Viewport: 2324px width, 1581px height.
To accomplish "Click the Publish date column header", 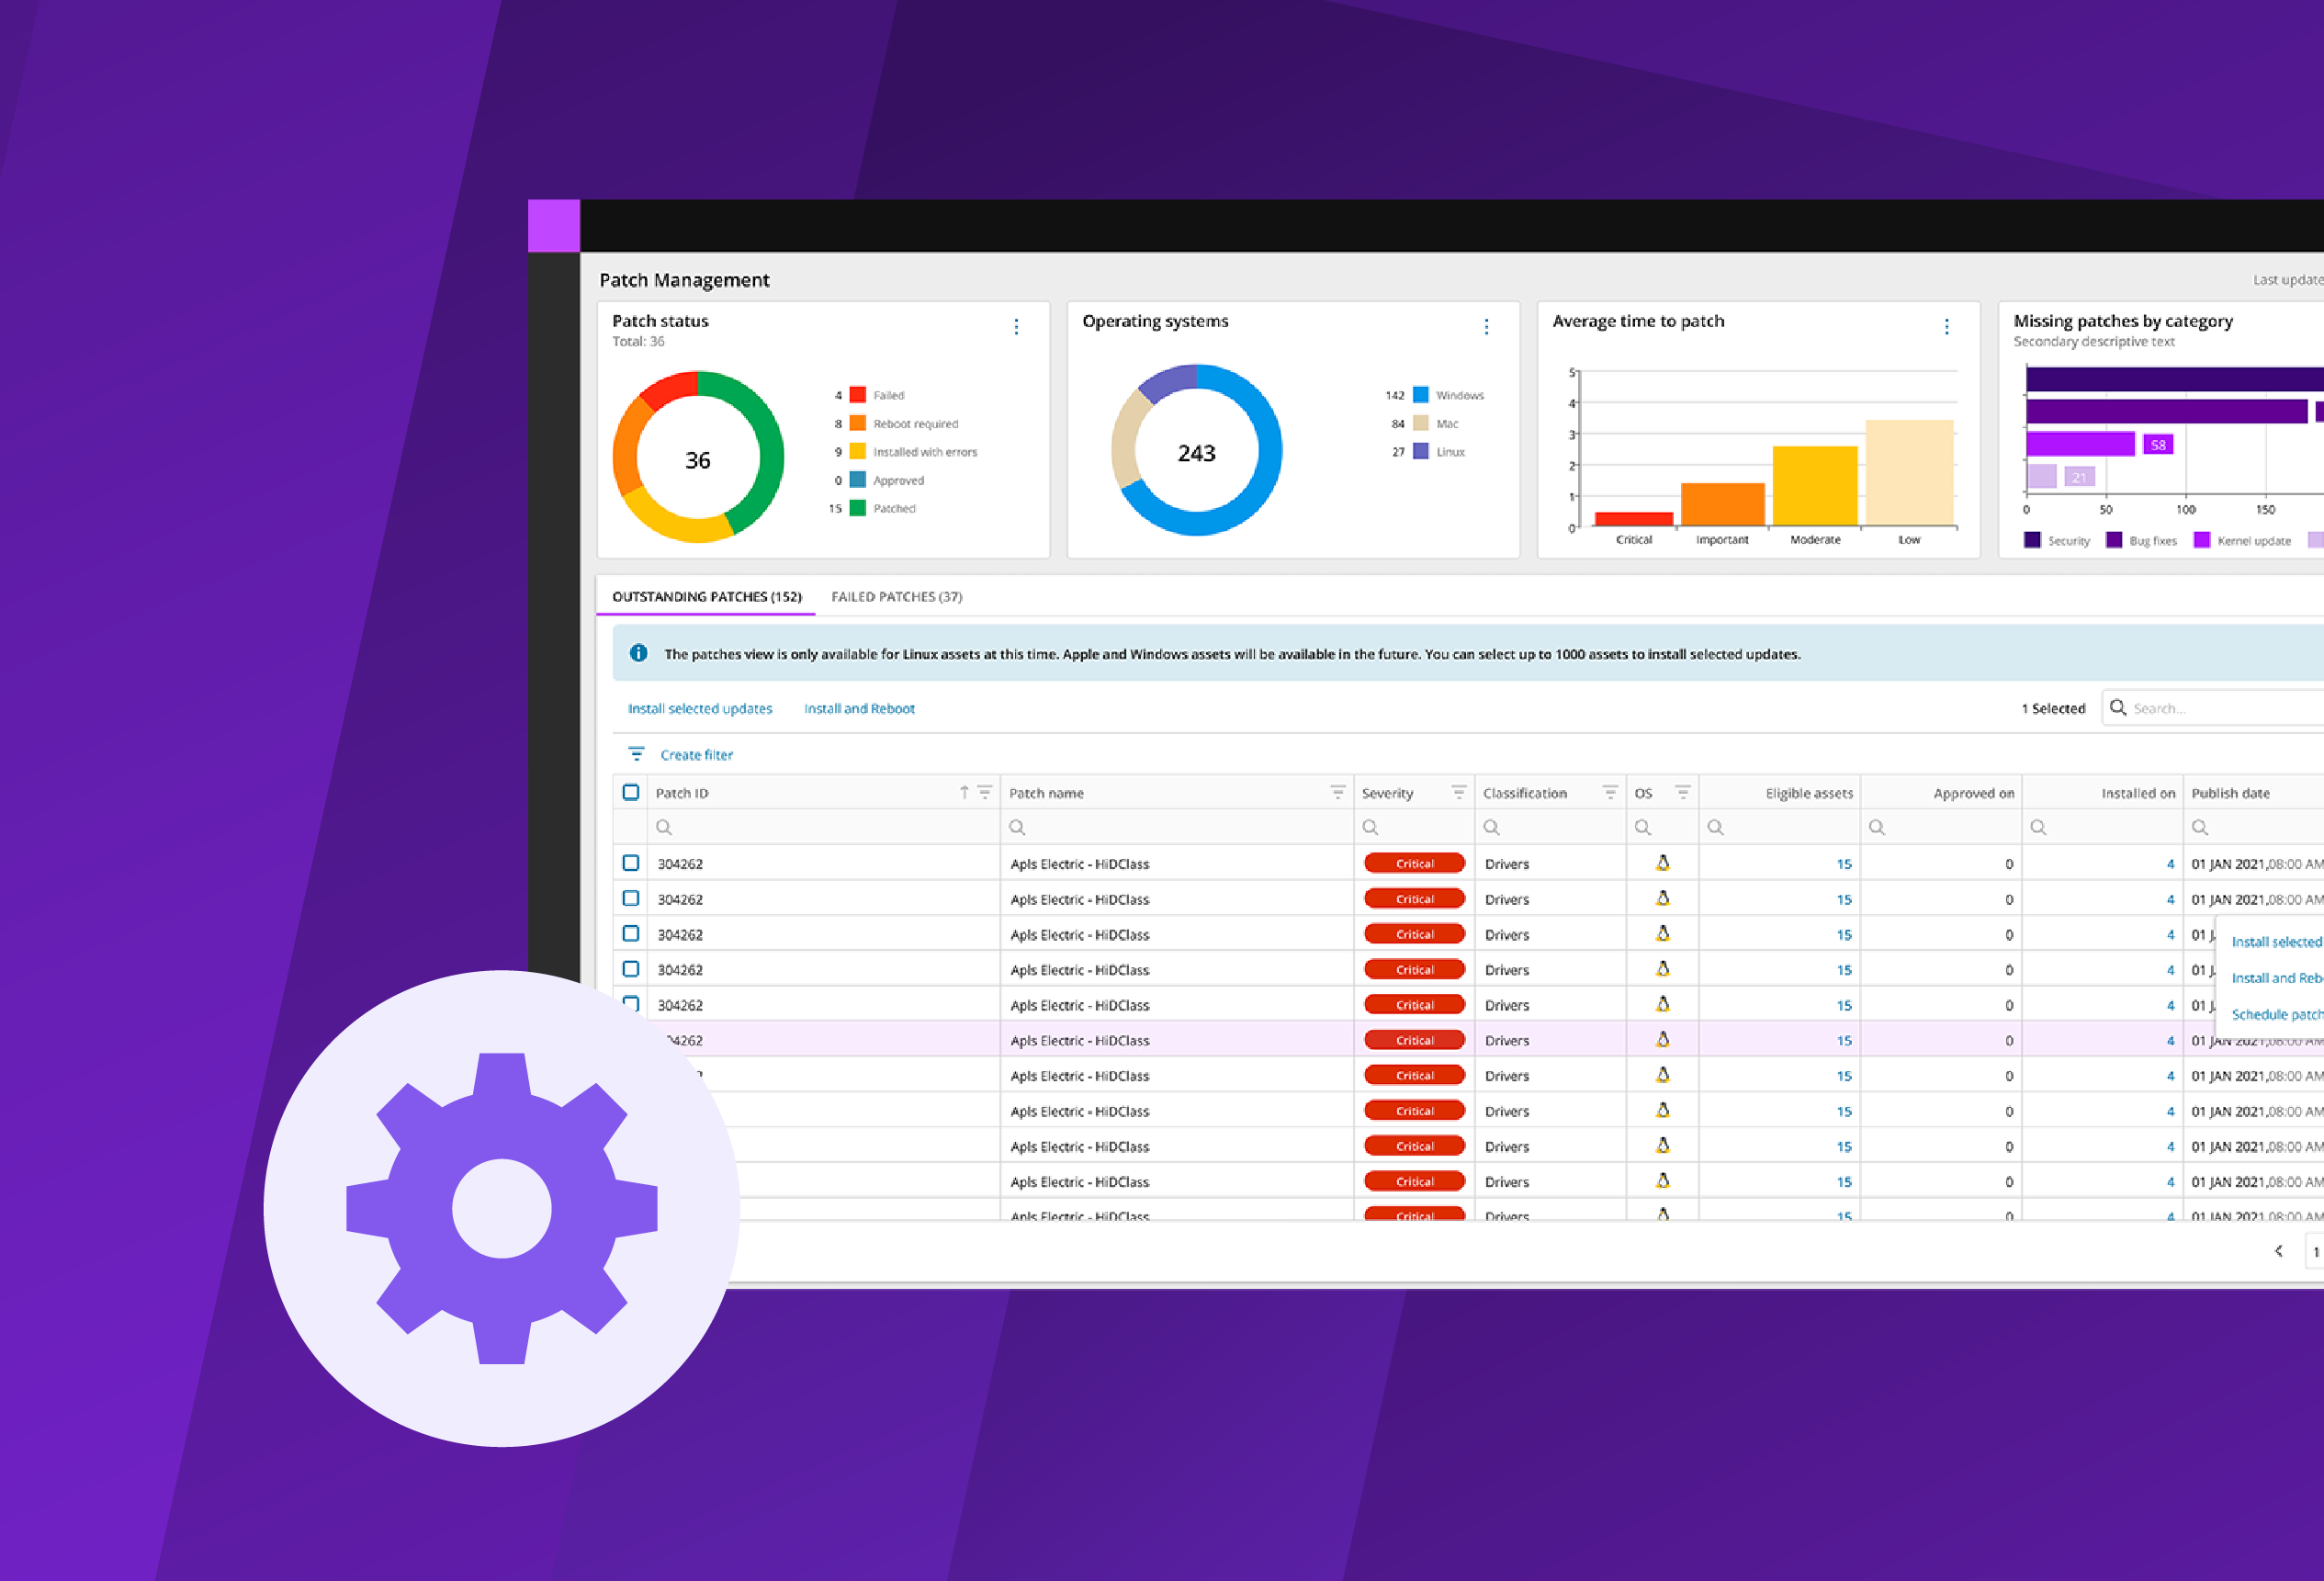I will point(2230,793).
